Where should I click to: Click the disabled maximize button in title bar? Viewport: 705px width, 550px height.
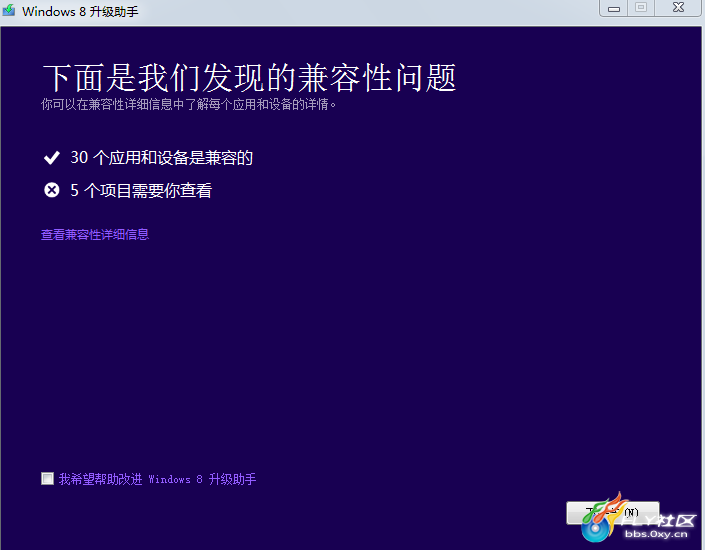tap(641, 8)
